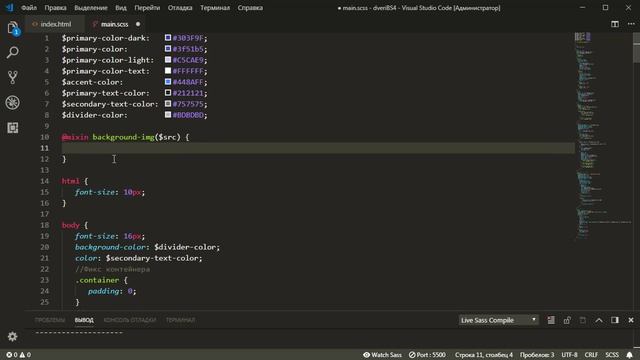This screenshot has height=360, width=640.
Task: Click the cursor position Строка 11 indicator
Action: [x=484, y=355]
